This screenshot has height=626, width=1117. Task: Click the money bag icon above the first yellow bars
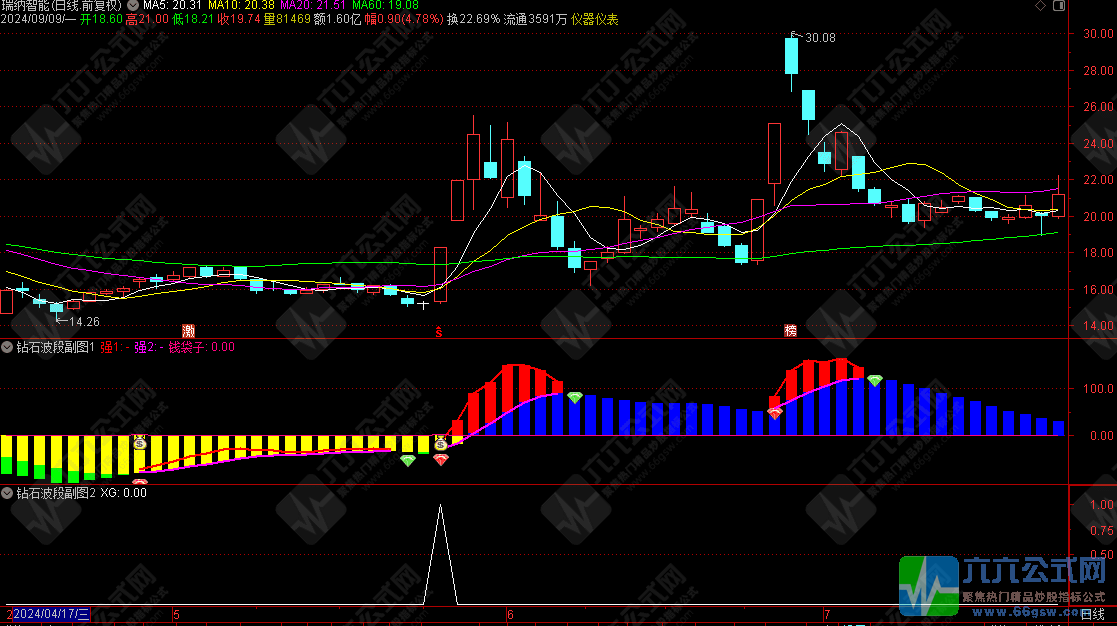tap(140, 441)
